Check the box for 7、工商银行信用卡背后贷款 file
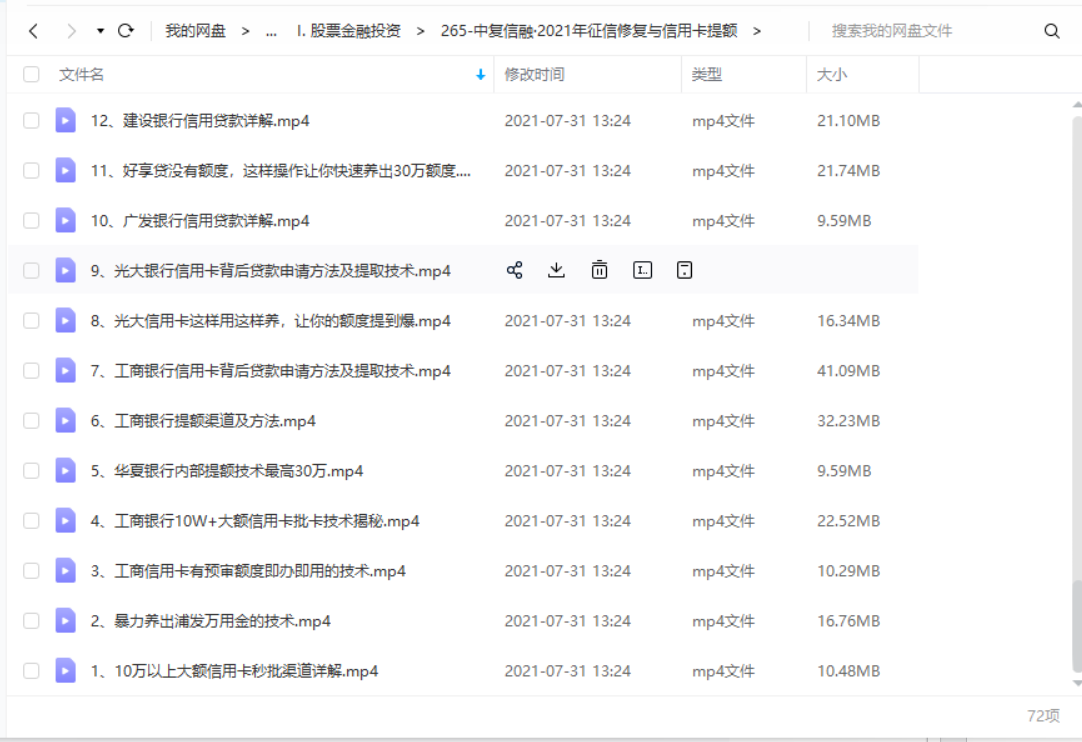 tap(31, 371)
